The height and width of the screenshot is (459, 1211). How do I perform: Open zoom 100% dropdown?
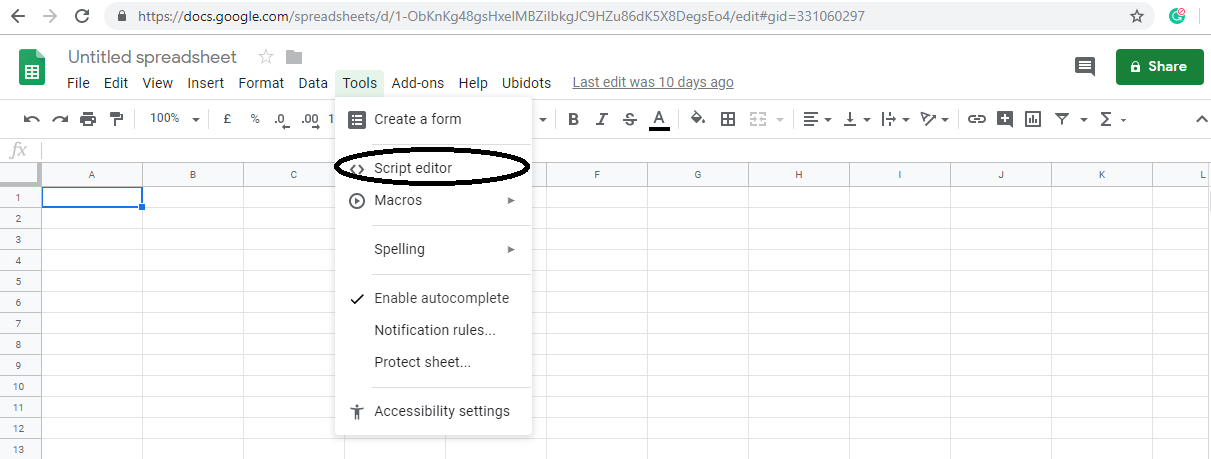174,118
